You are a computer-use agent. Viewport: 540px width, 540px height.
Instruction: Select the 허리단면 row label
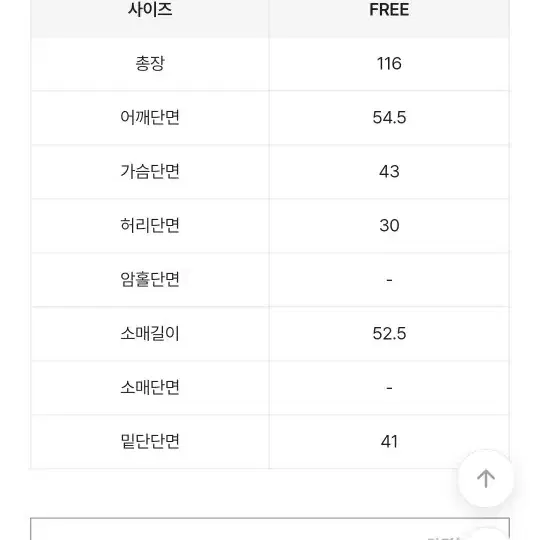pyautogui.click(x=150, y=226)
